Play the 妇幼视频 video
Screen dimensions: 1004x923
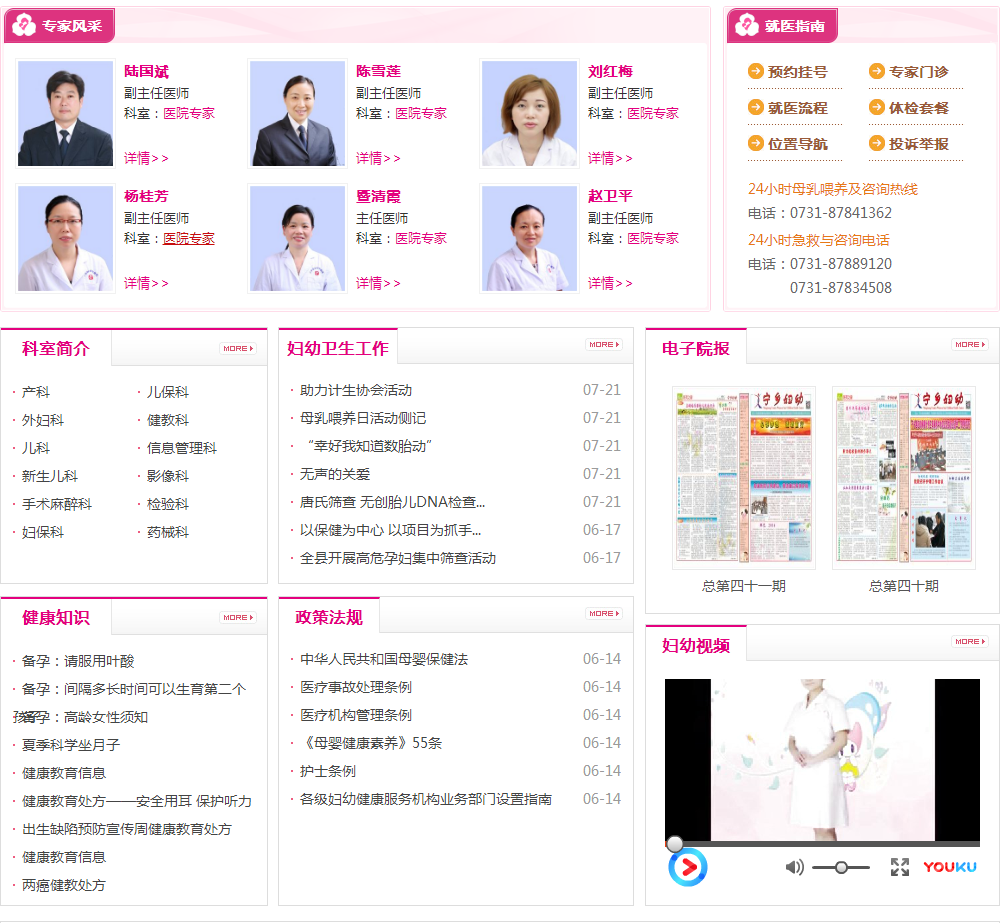[687, 867]
